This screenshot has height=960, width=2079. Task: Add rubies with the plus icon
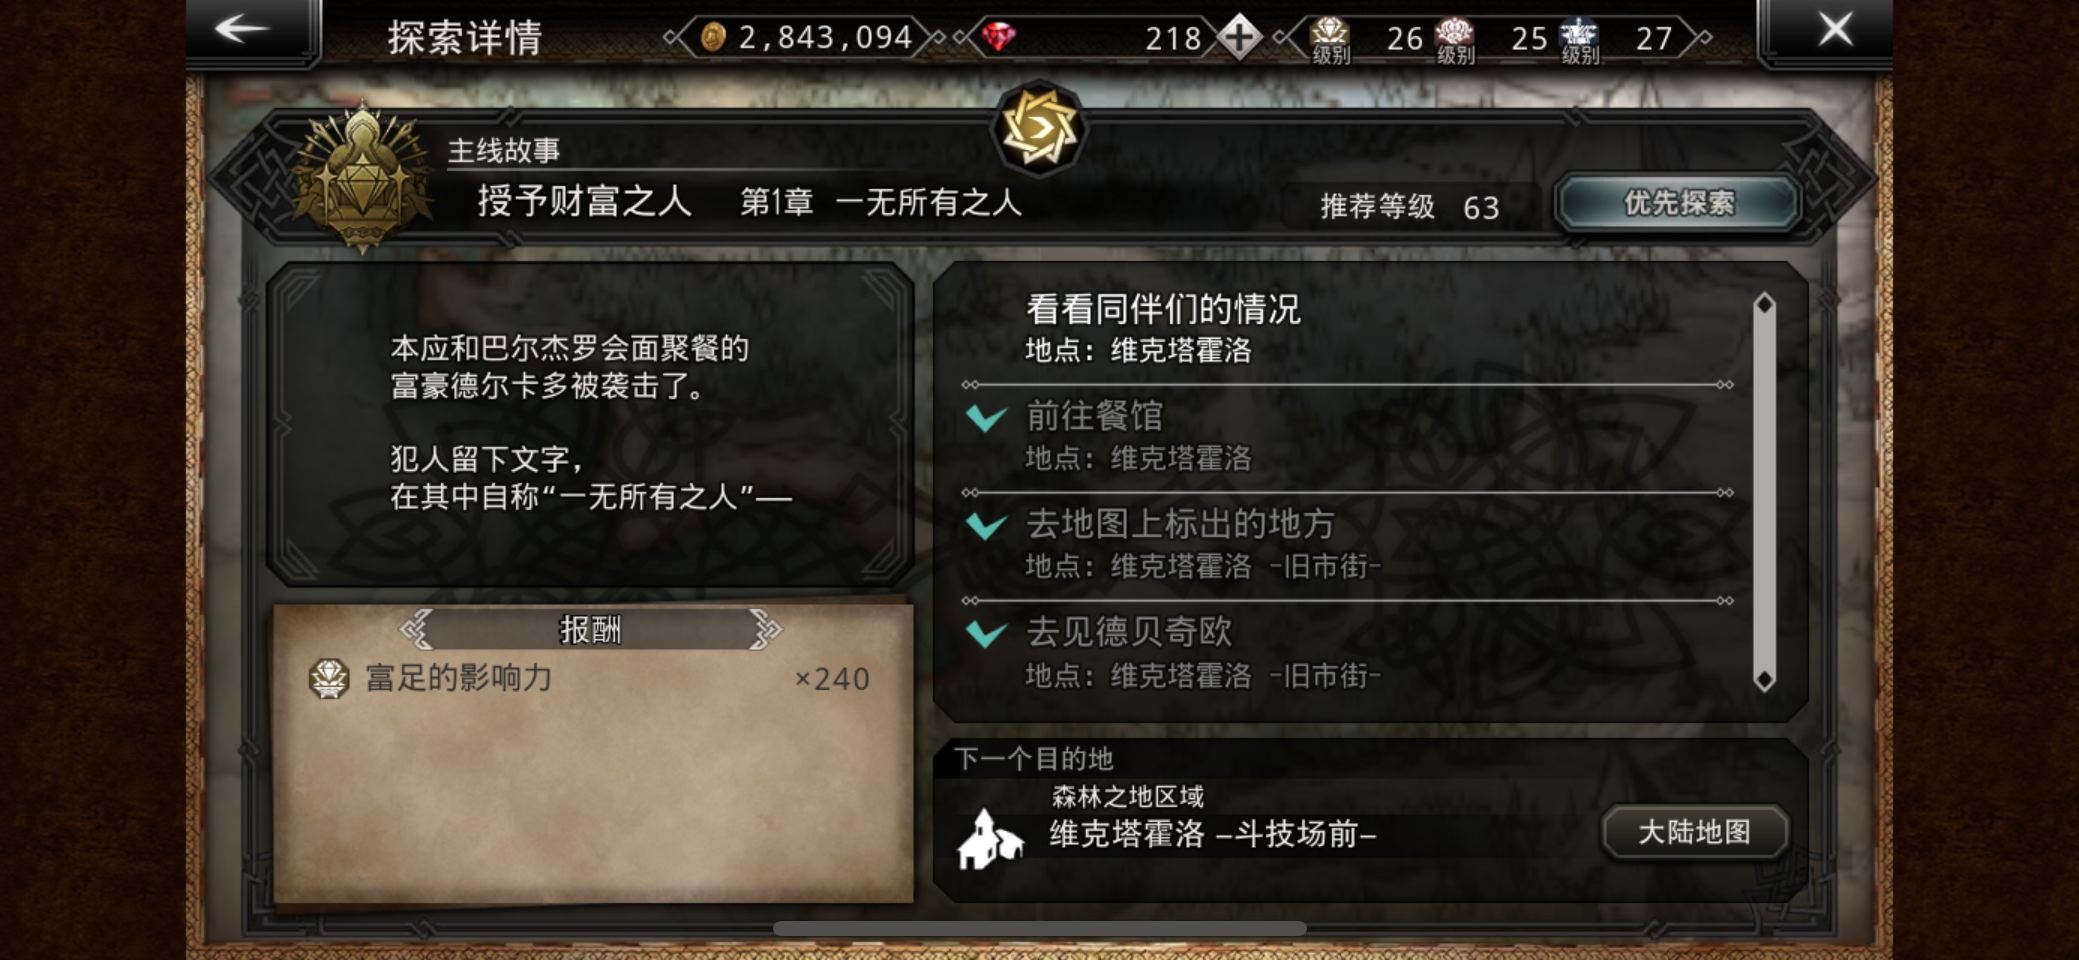[x=1239, y=38]
